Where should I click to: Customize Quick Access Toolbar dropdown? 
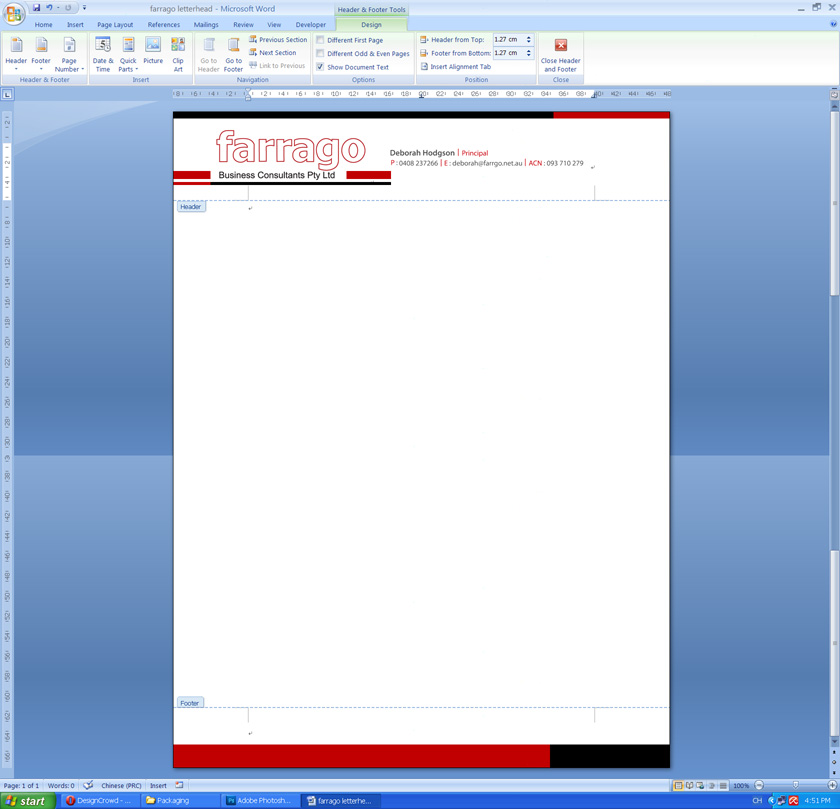[x=84, y=8]
